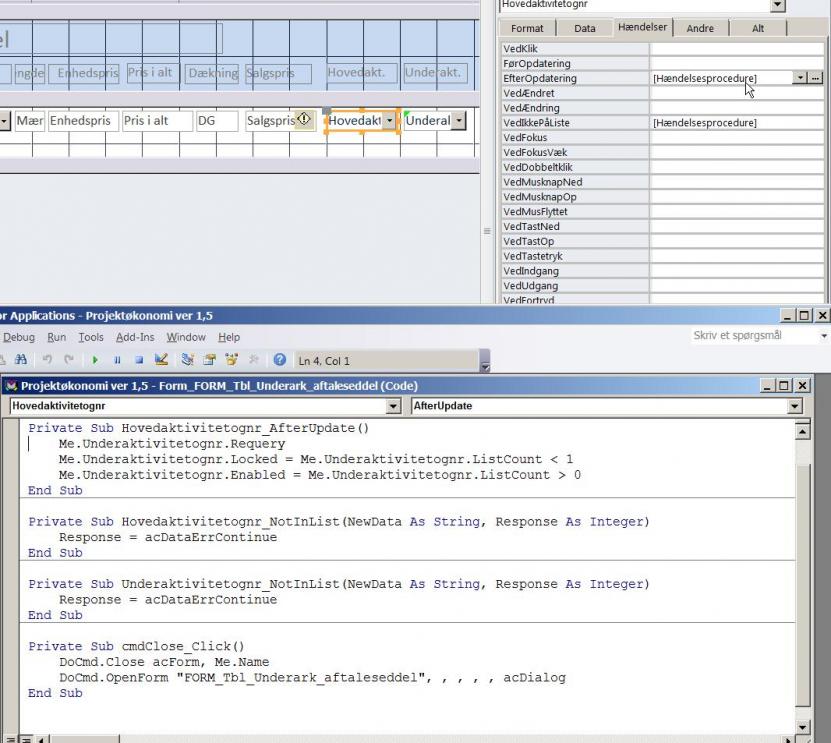Click the blue Help question mark icon
Viewport: 831px width, 743px height.
(x=280, y=360)
